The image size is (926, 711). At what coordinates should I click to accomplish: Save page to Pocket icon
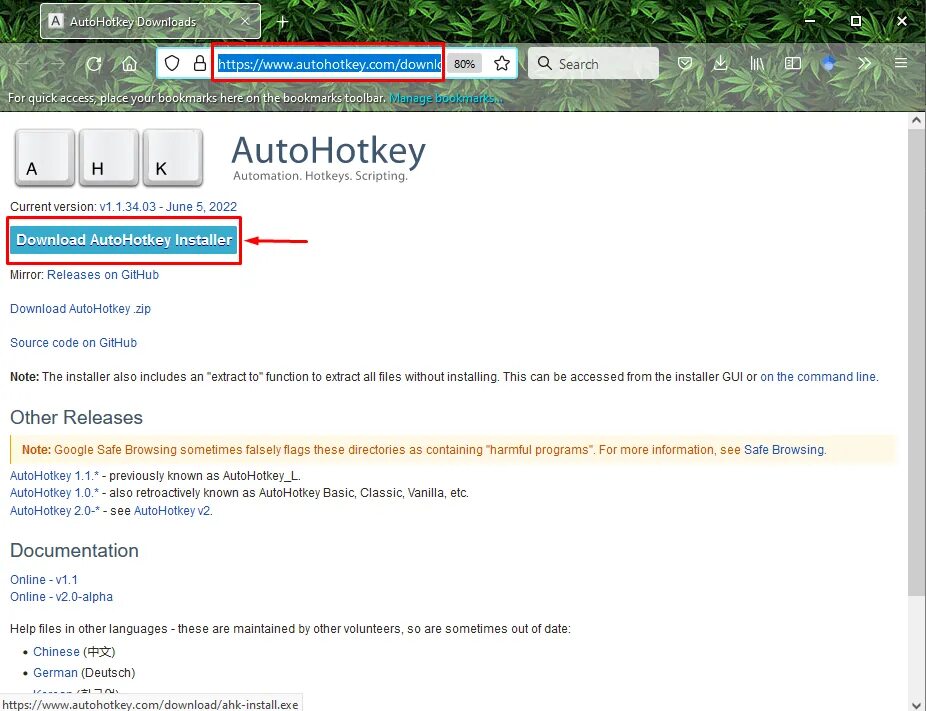pos(685,63)
